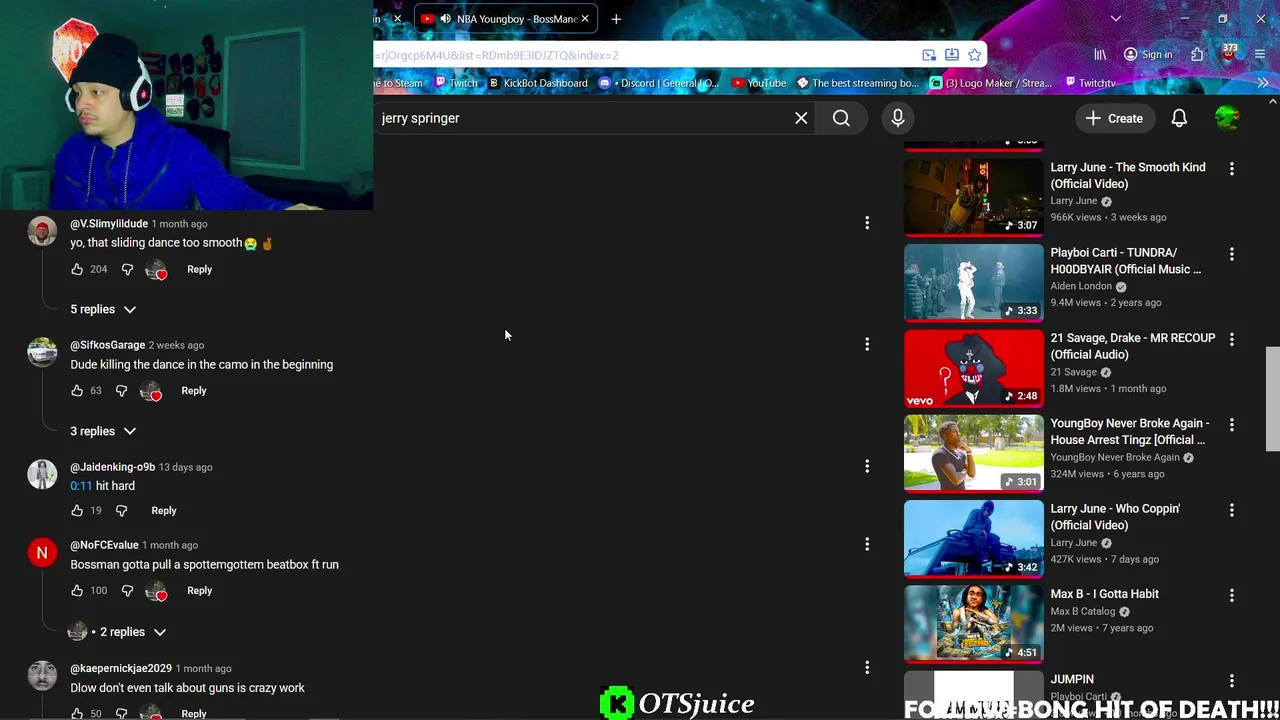Visit @SifkosGarage channel name

[107, 345]
